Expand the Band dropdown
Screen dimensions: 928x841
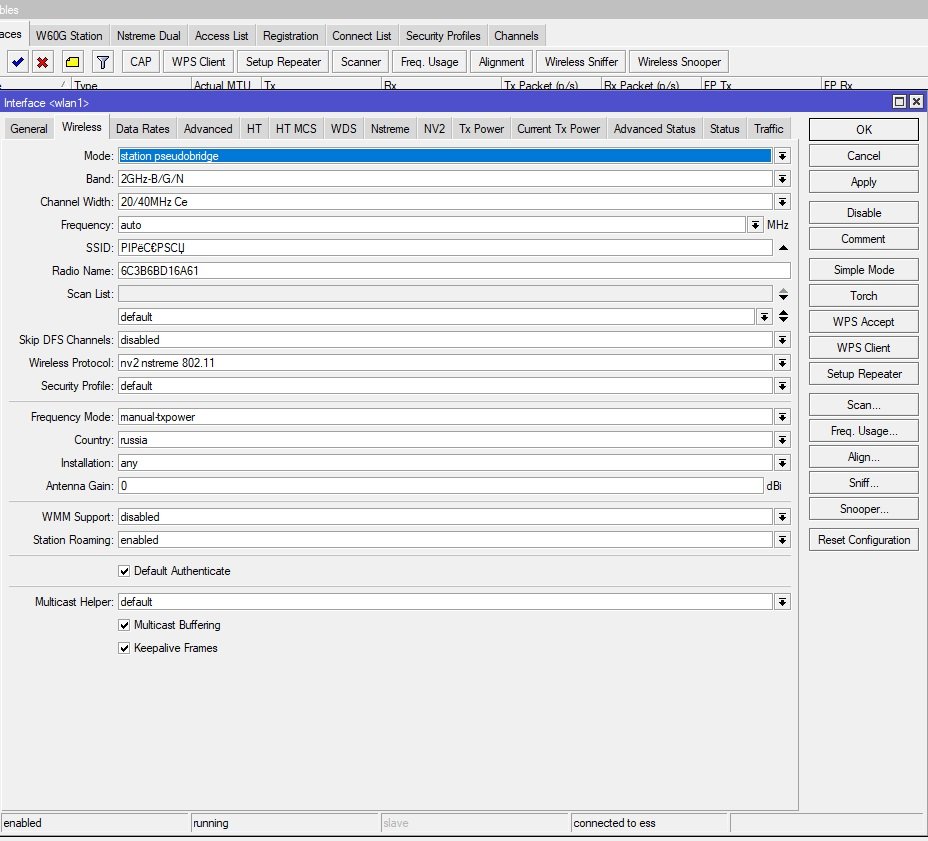pyautogui.click(x=782, y=179)
